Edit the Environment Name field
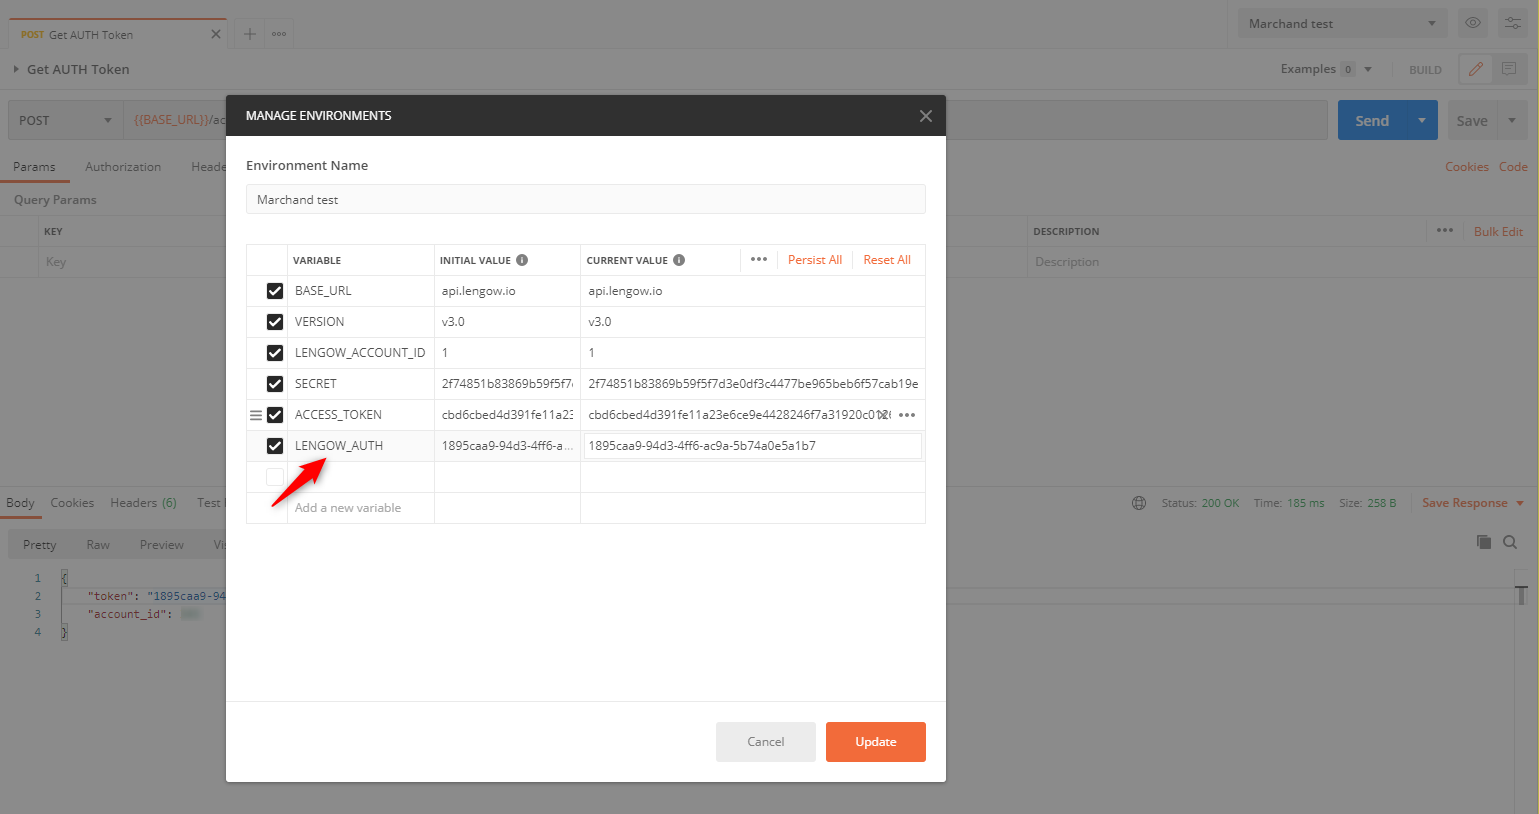Image resolution: width=1539 pixels, height=814 pixels. click(586, 200)
